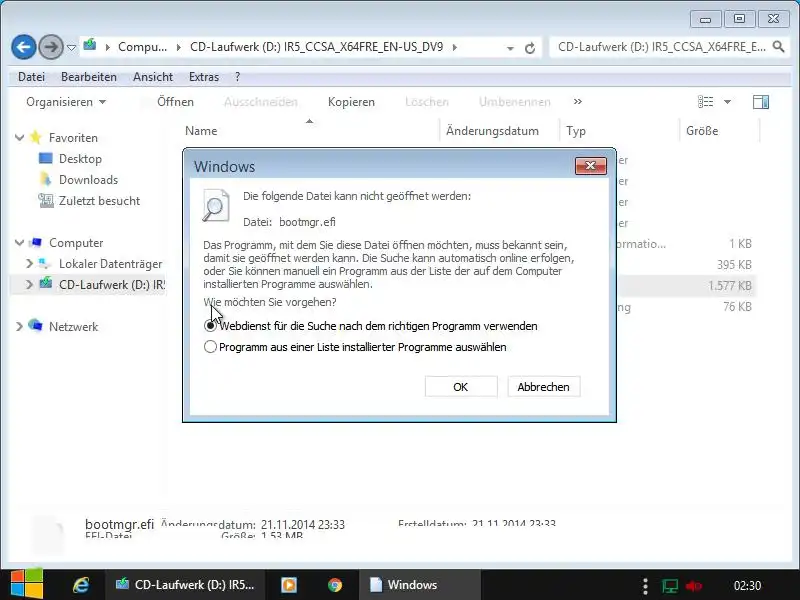Refresh the folder view
This screenshot has height=600, width=800.
530,48
